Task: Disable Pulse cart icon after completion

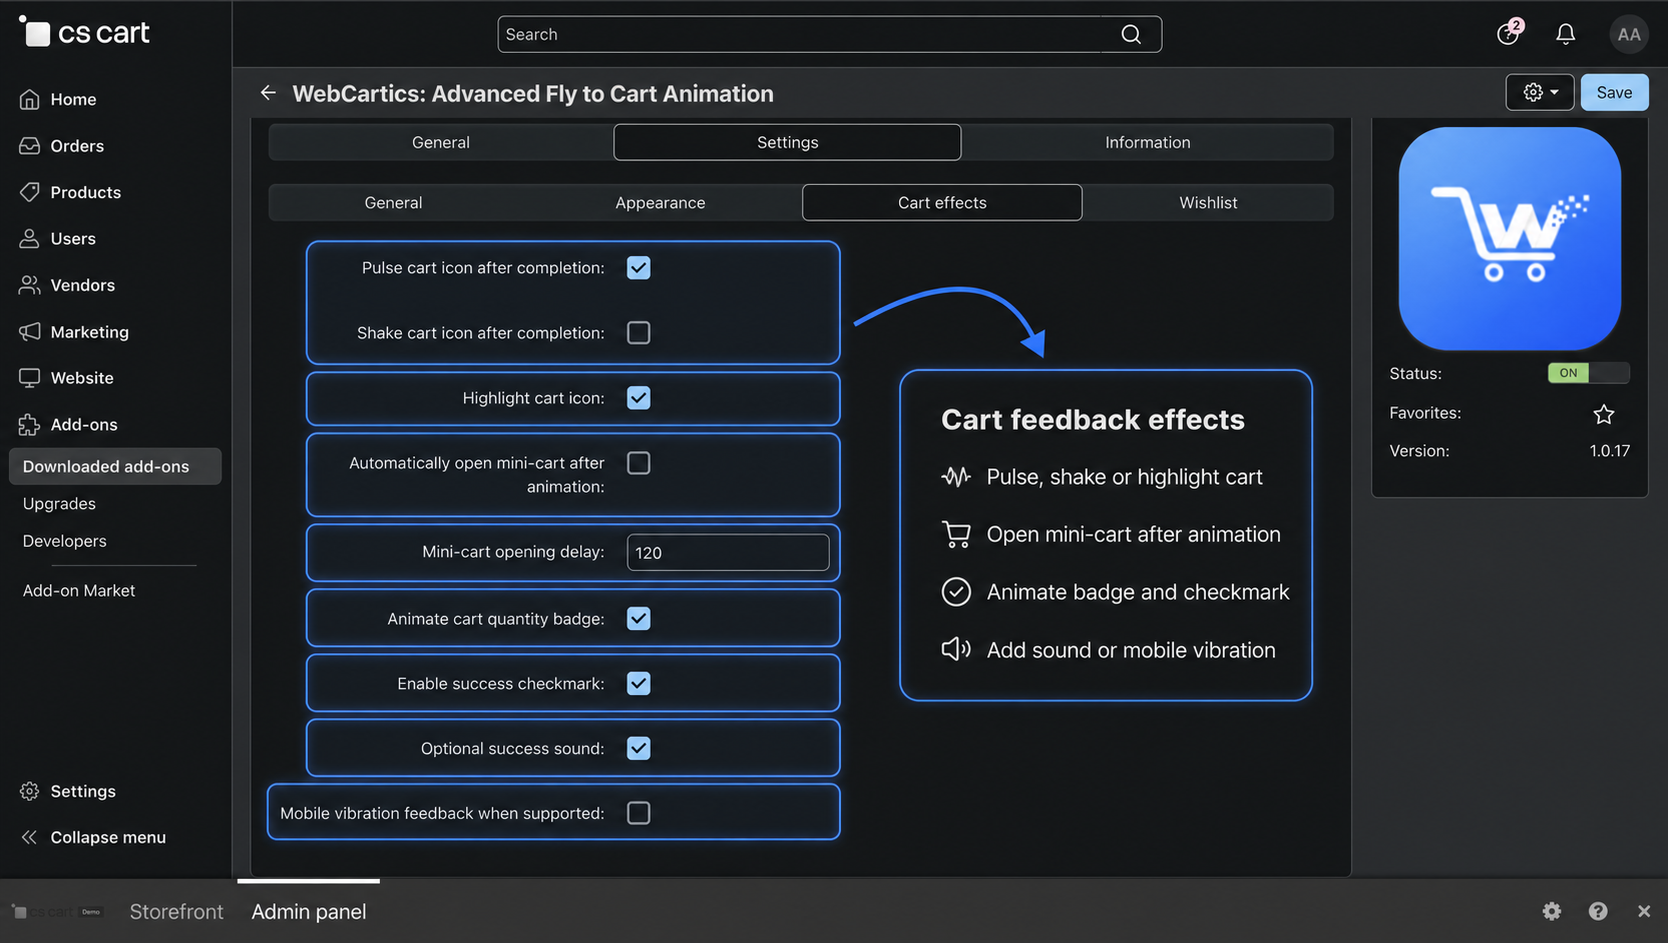Action: [x=638, y=267]
